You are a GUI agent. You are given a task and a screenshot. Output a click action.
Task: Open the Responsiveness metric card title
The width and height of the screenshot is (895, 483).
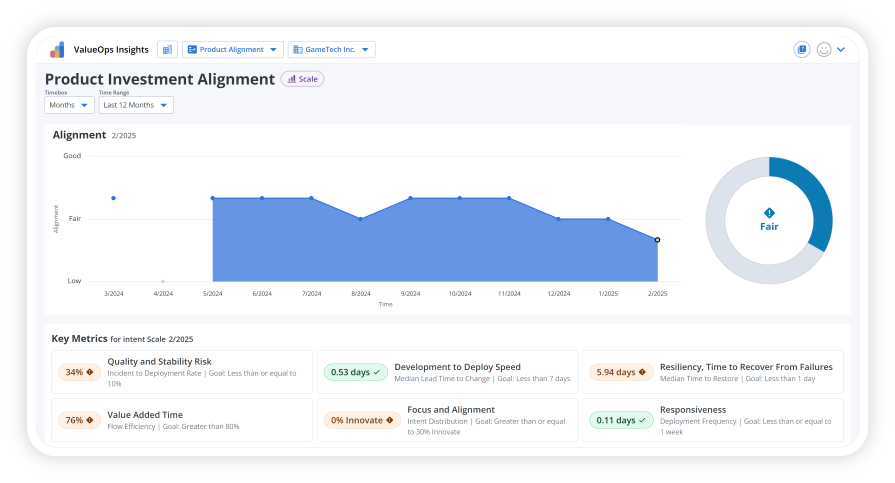(693, 409)
